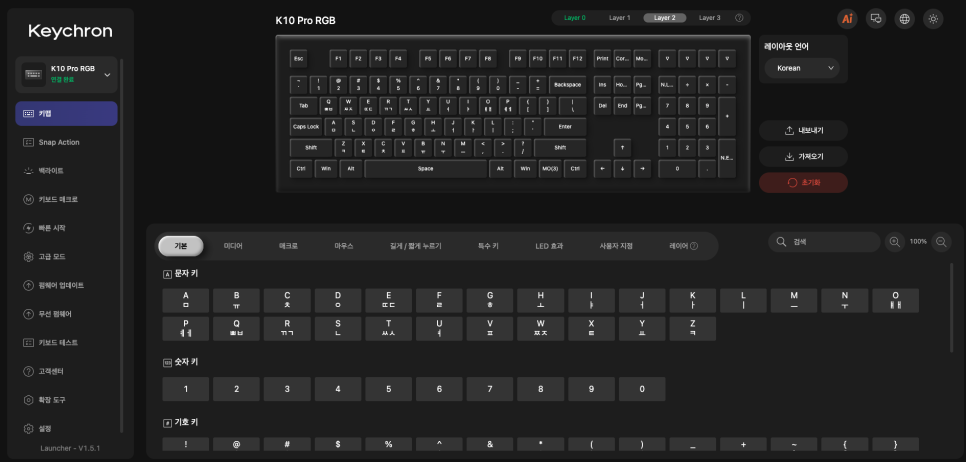Screen dimensions: 966x462
Task: Open the 특수 키 special keys tab
Action: [488, 246]
